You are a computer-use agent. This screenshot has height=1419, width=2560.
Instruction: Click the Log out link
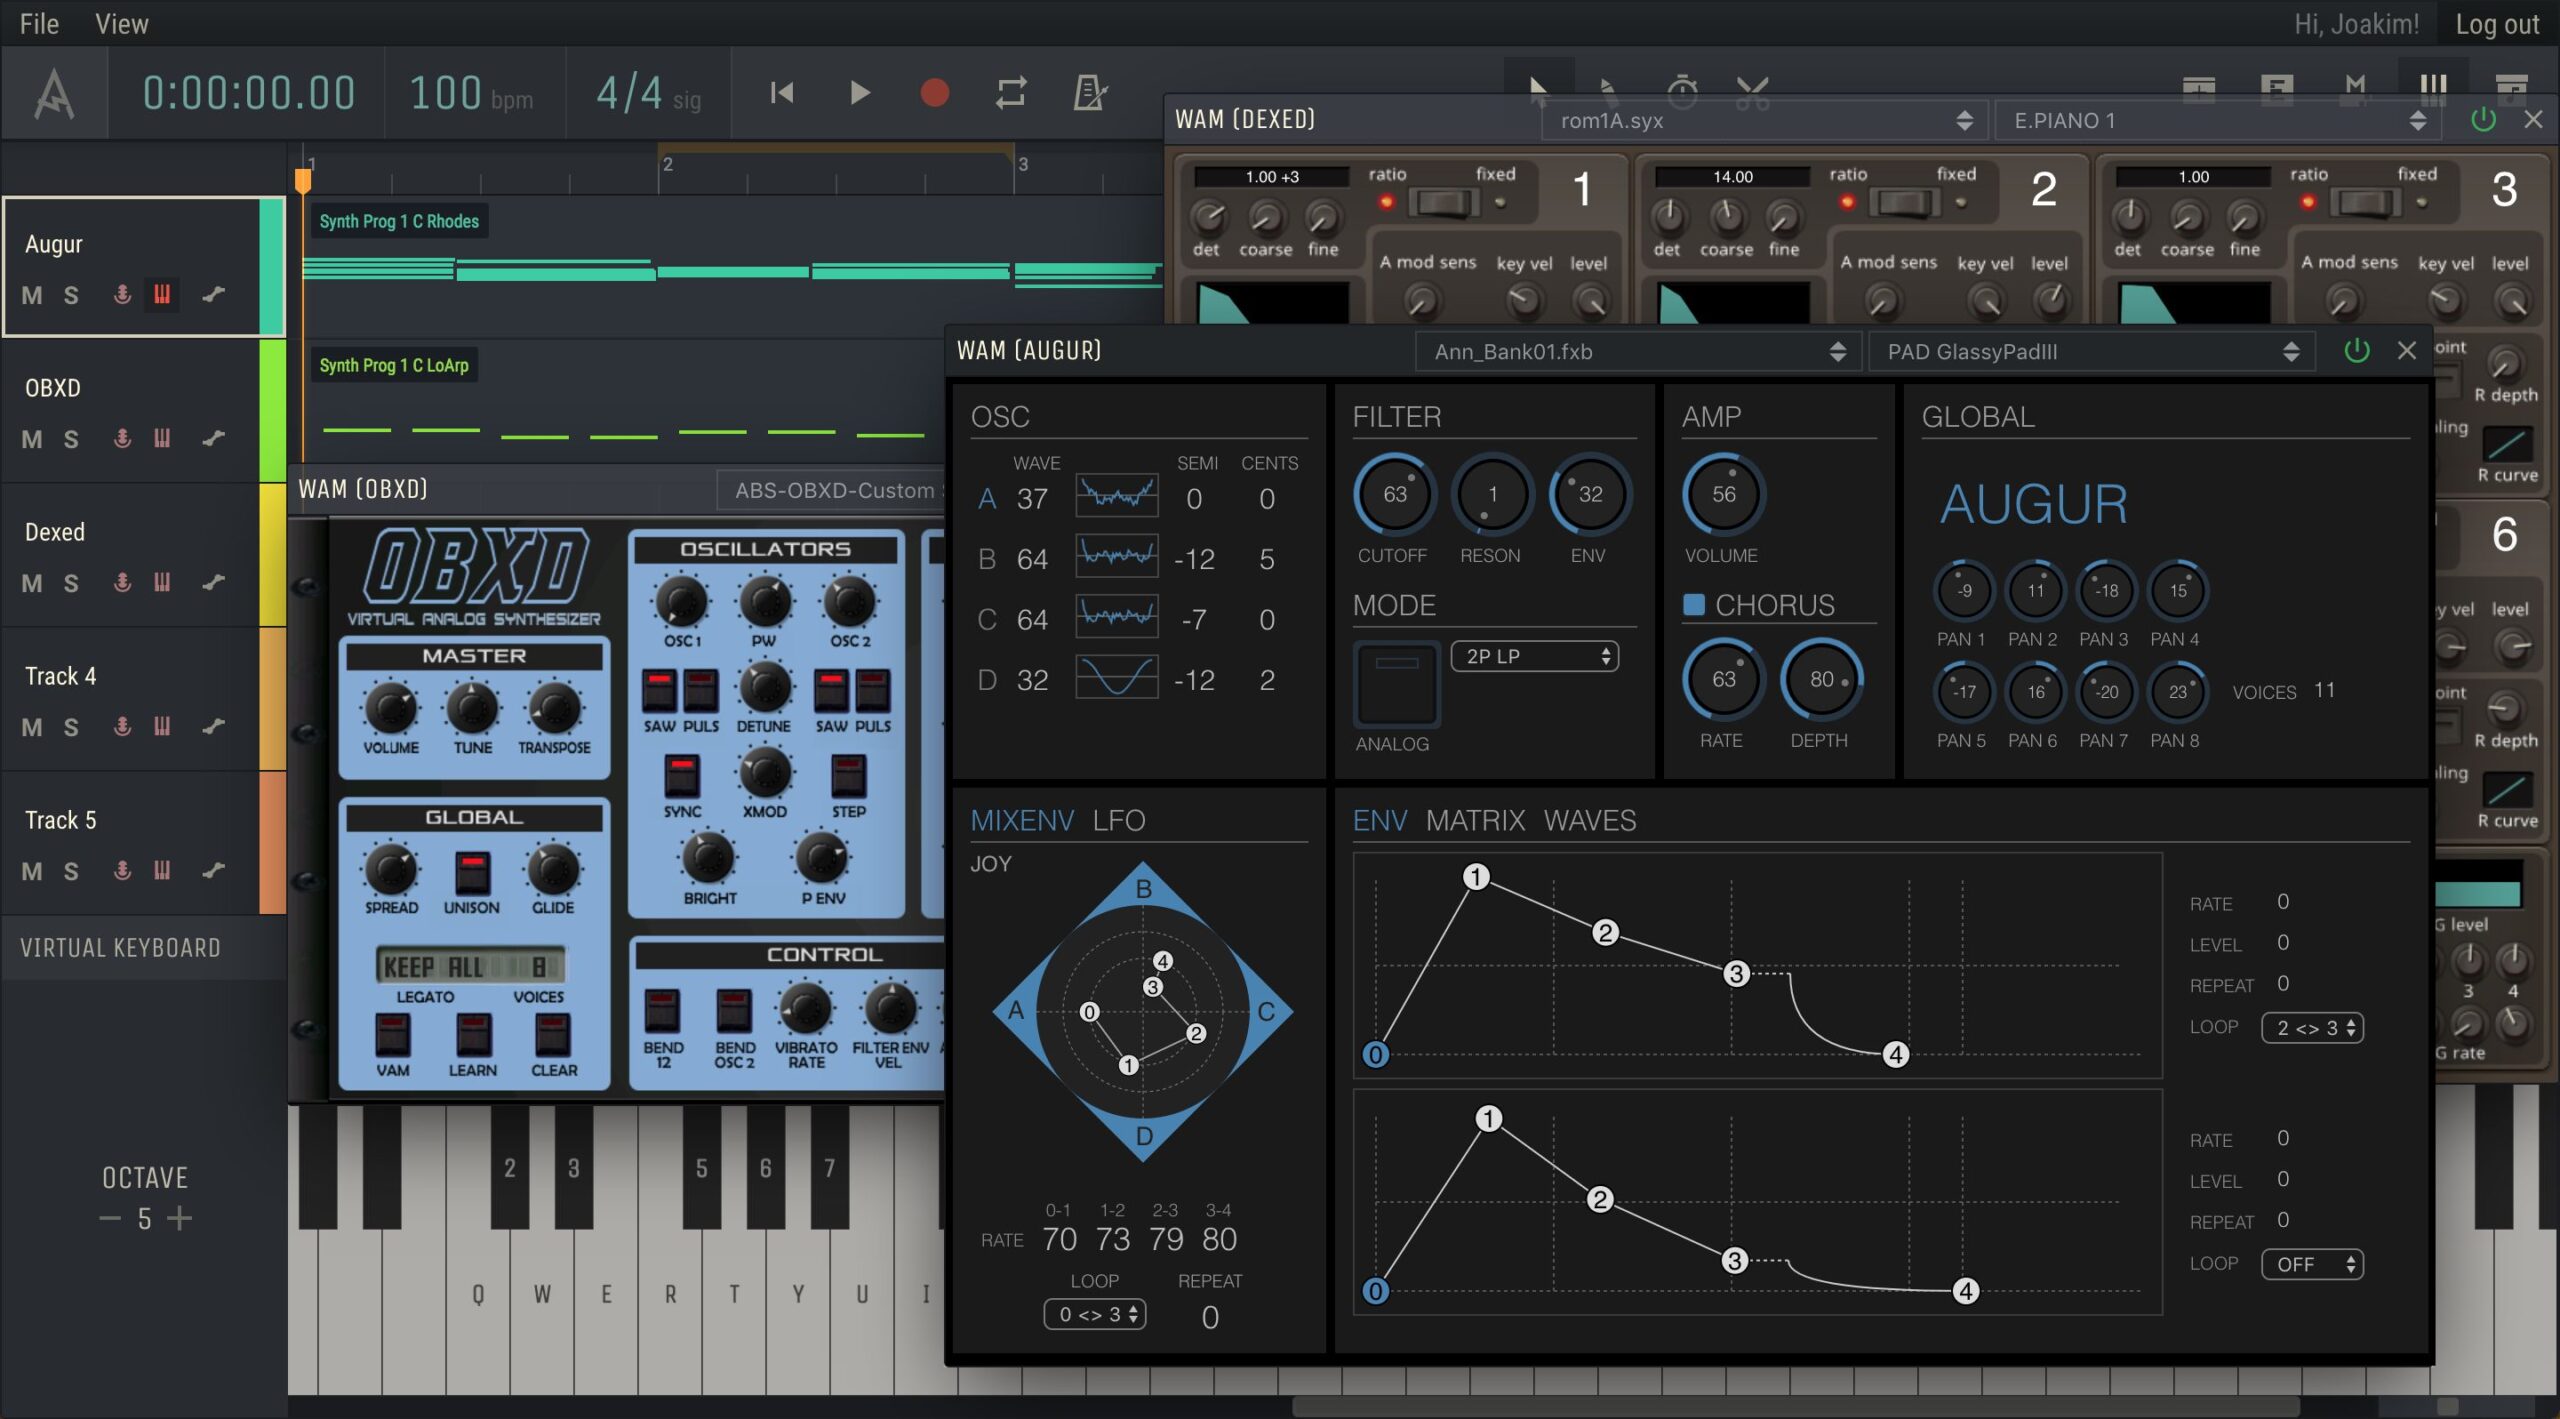pyautogui.click(x=2496, y=24)
